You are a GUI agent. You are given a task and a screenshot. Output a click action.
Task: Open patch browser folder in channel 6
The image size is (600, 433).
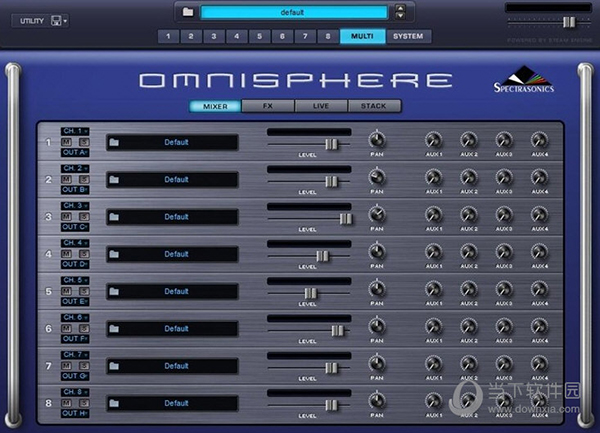point(114,329)
